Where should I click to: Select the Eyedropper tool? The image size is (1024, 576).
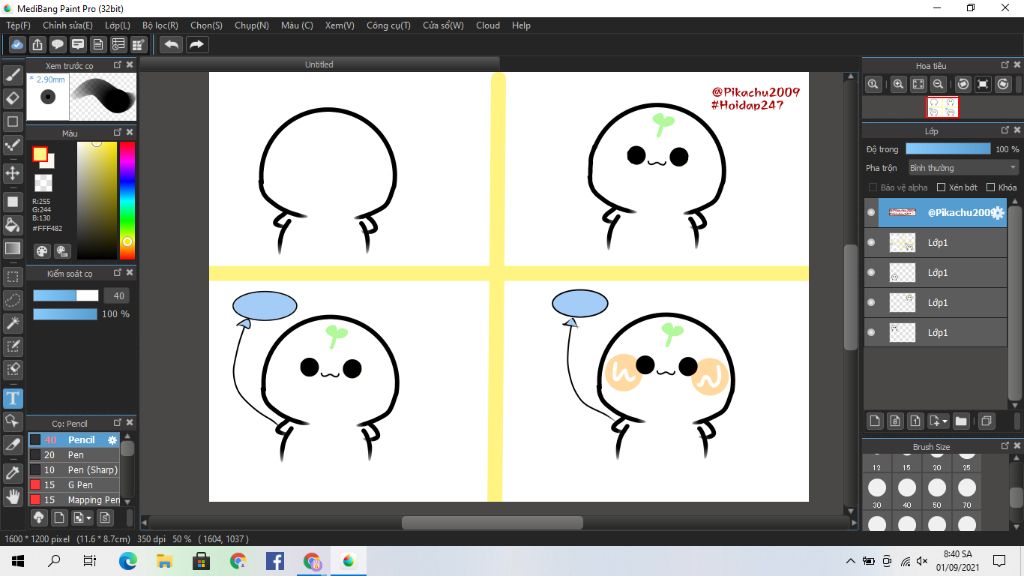[12, 473]
